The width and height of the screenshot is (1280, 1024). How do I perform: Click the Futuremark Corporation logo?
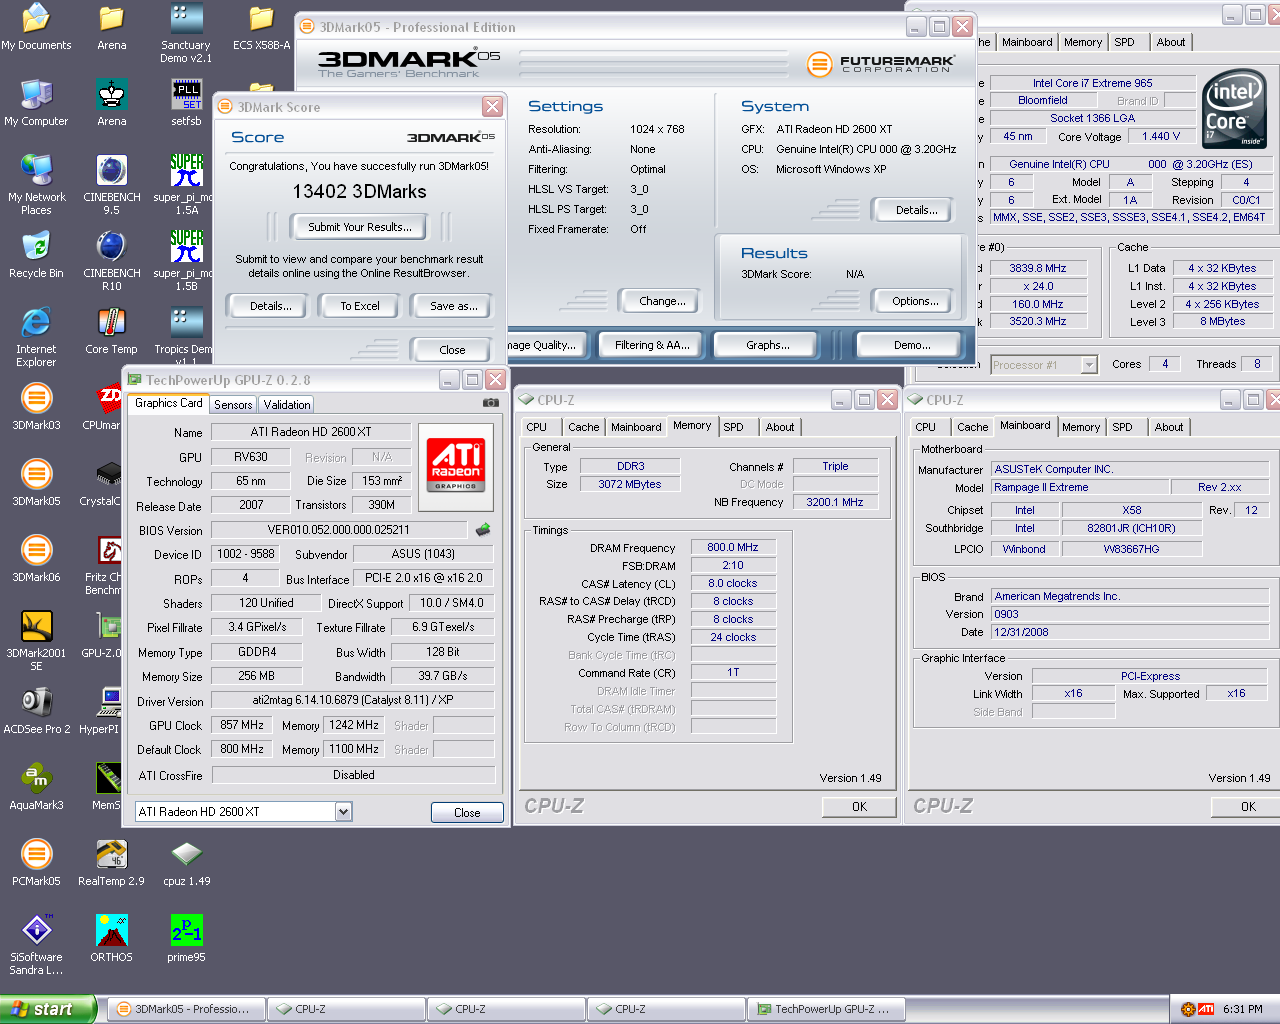pyautogui.click(x=881, y=64)
